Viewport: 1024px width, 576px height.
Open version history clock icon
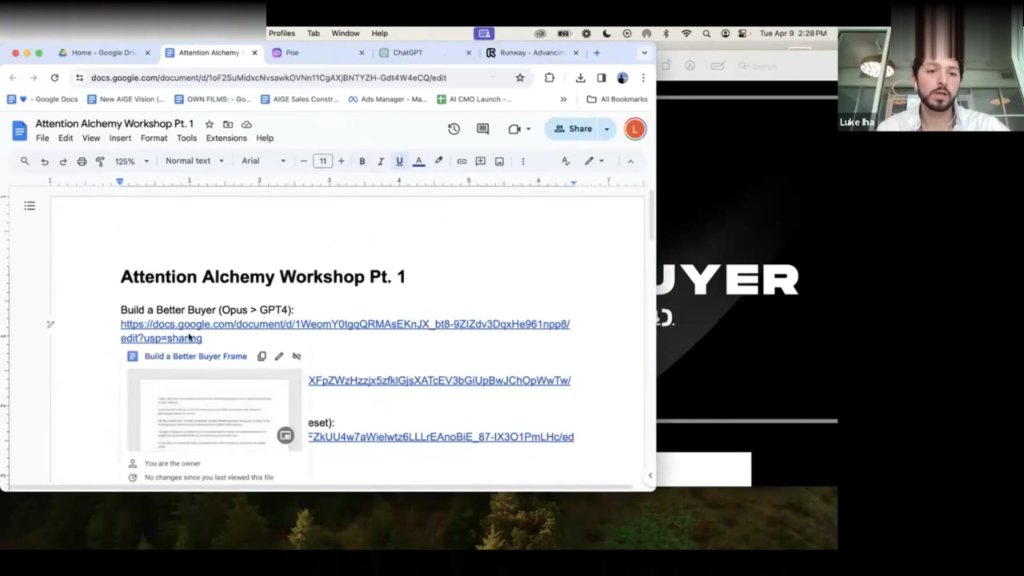[454, 129]
